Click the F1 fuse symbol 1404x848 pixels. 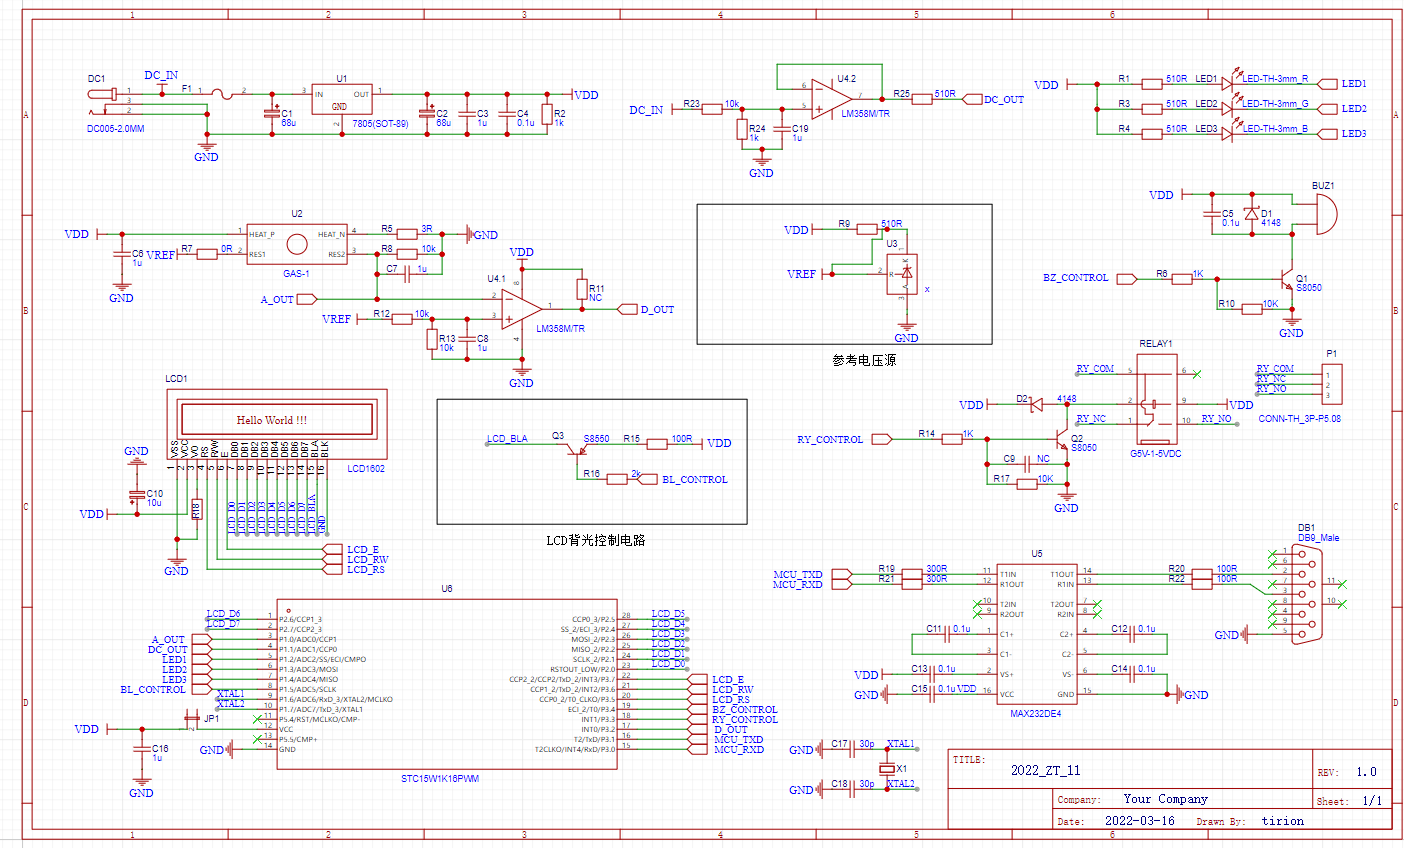tap(220, 93)
